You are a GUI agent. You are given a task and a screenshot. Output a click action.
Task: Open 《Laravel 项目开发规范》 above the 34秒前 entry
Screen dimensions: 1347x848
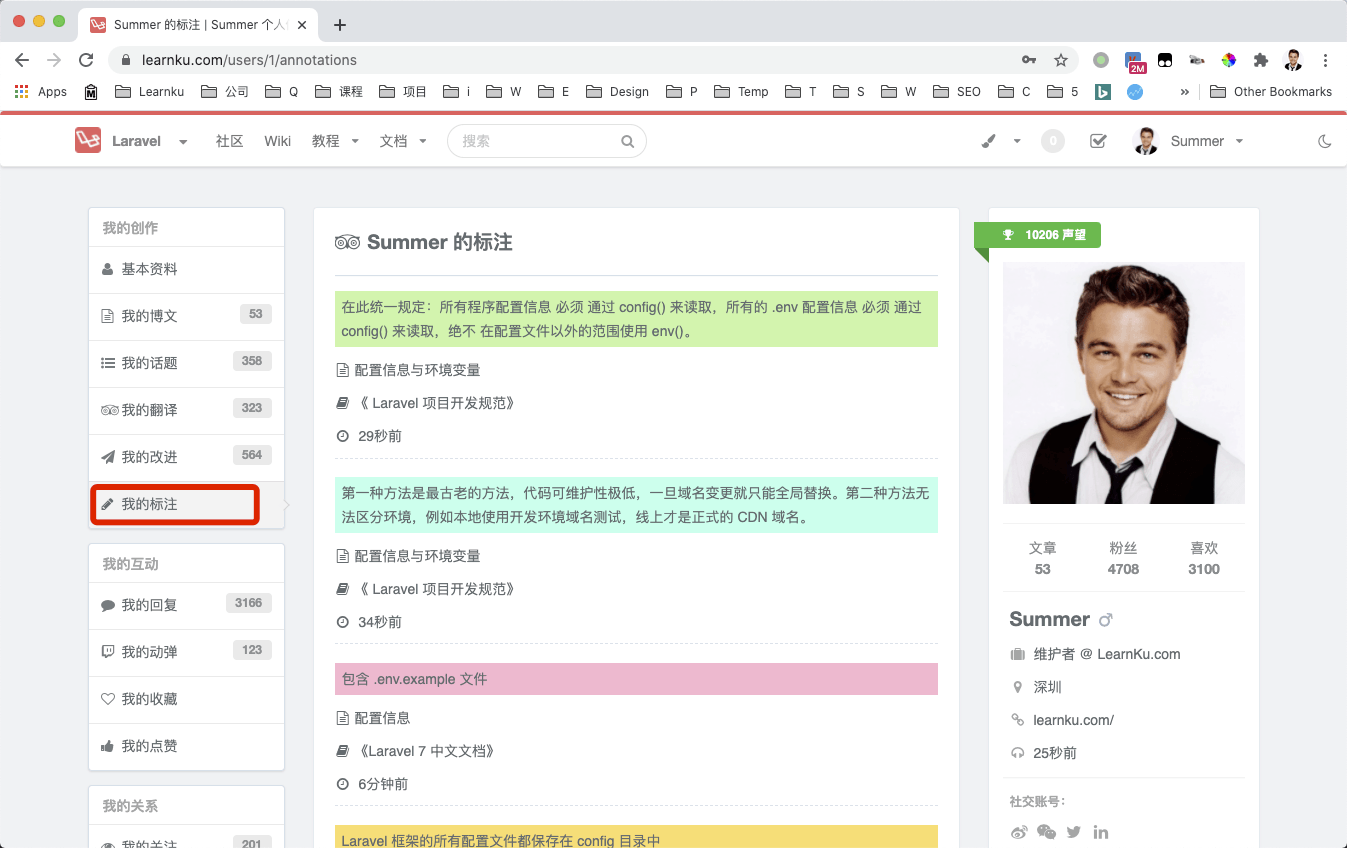pyautogui.click(x=435, y=589)
